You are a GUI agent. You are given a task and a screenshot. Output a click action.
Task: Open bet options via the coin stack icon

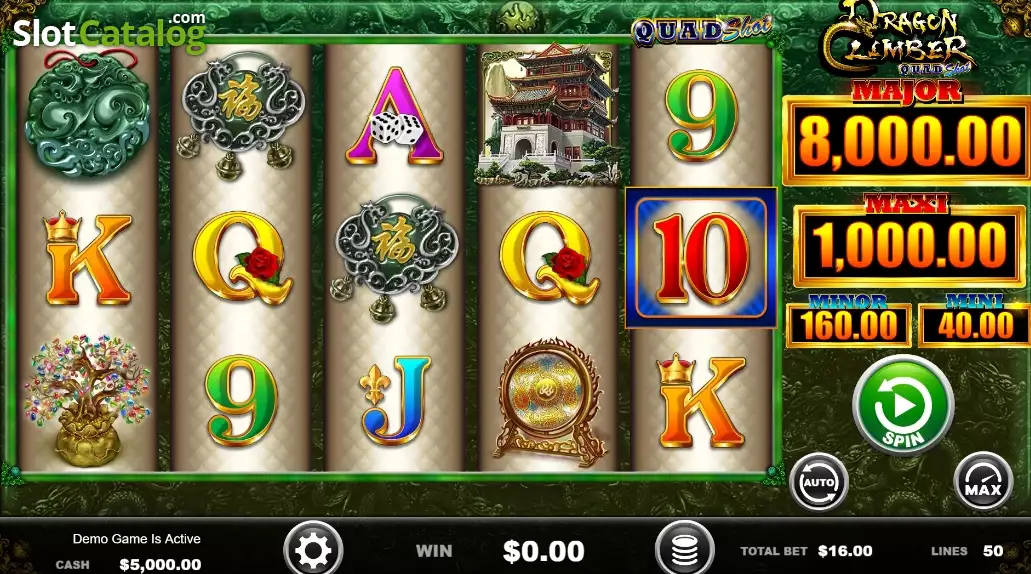[x=684, y=550]
